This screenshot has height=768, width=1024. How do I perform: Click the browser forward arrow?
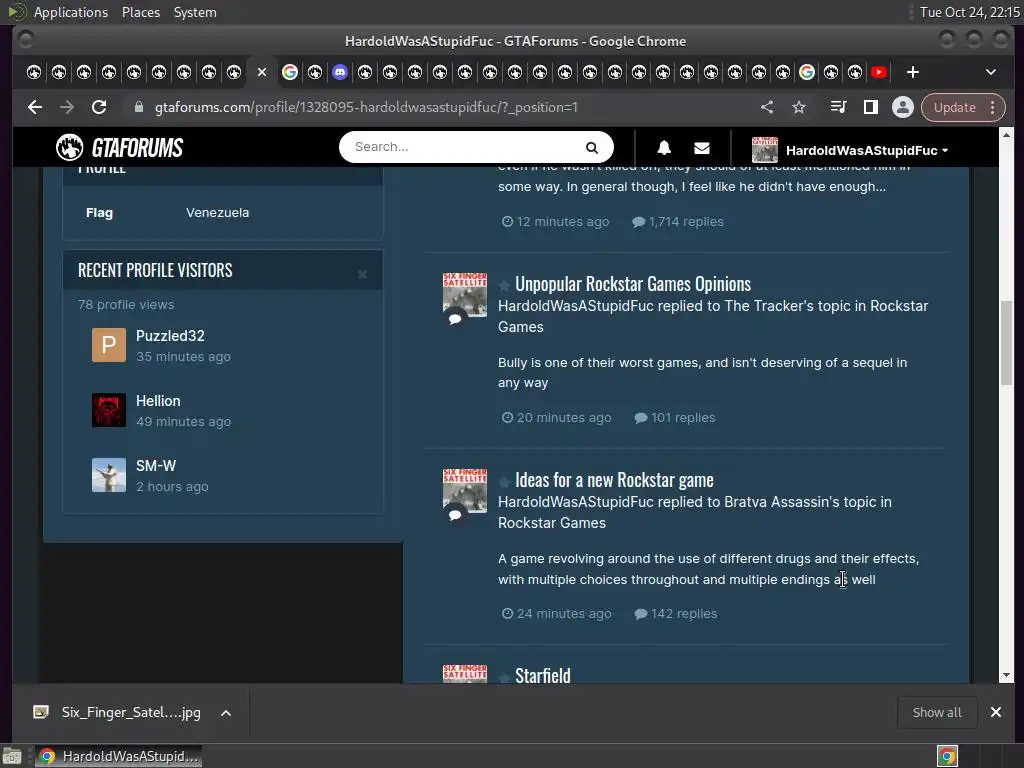click(67, 107)
